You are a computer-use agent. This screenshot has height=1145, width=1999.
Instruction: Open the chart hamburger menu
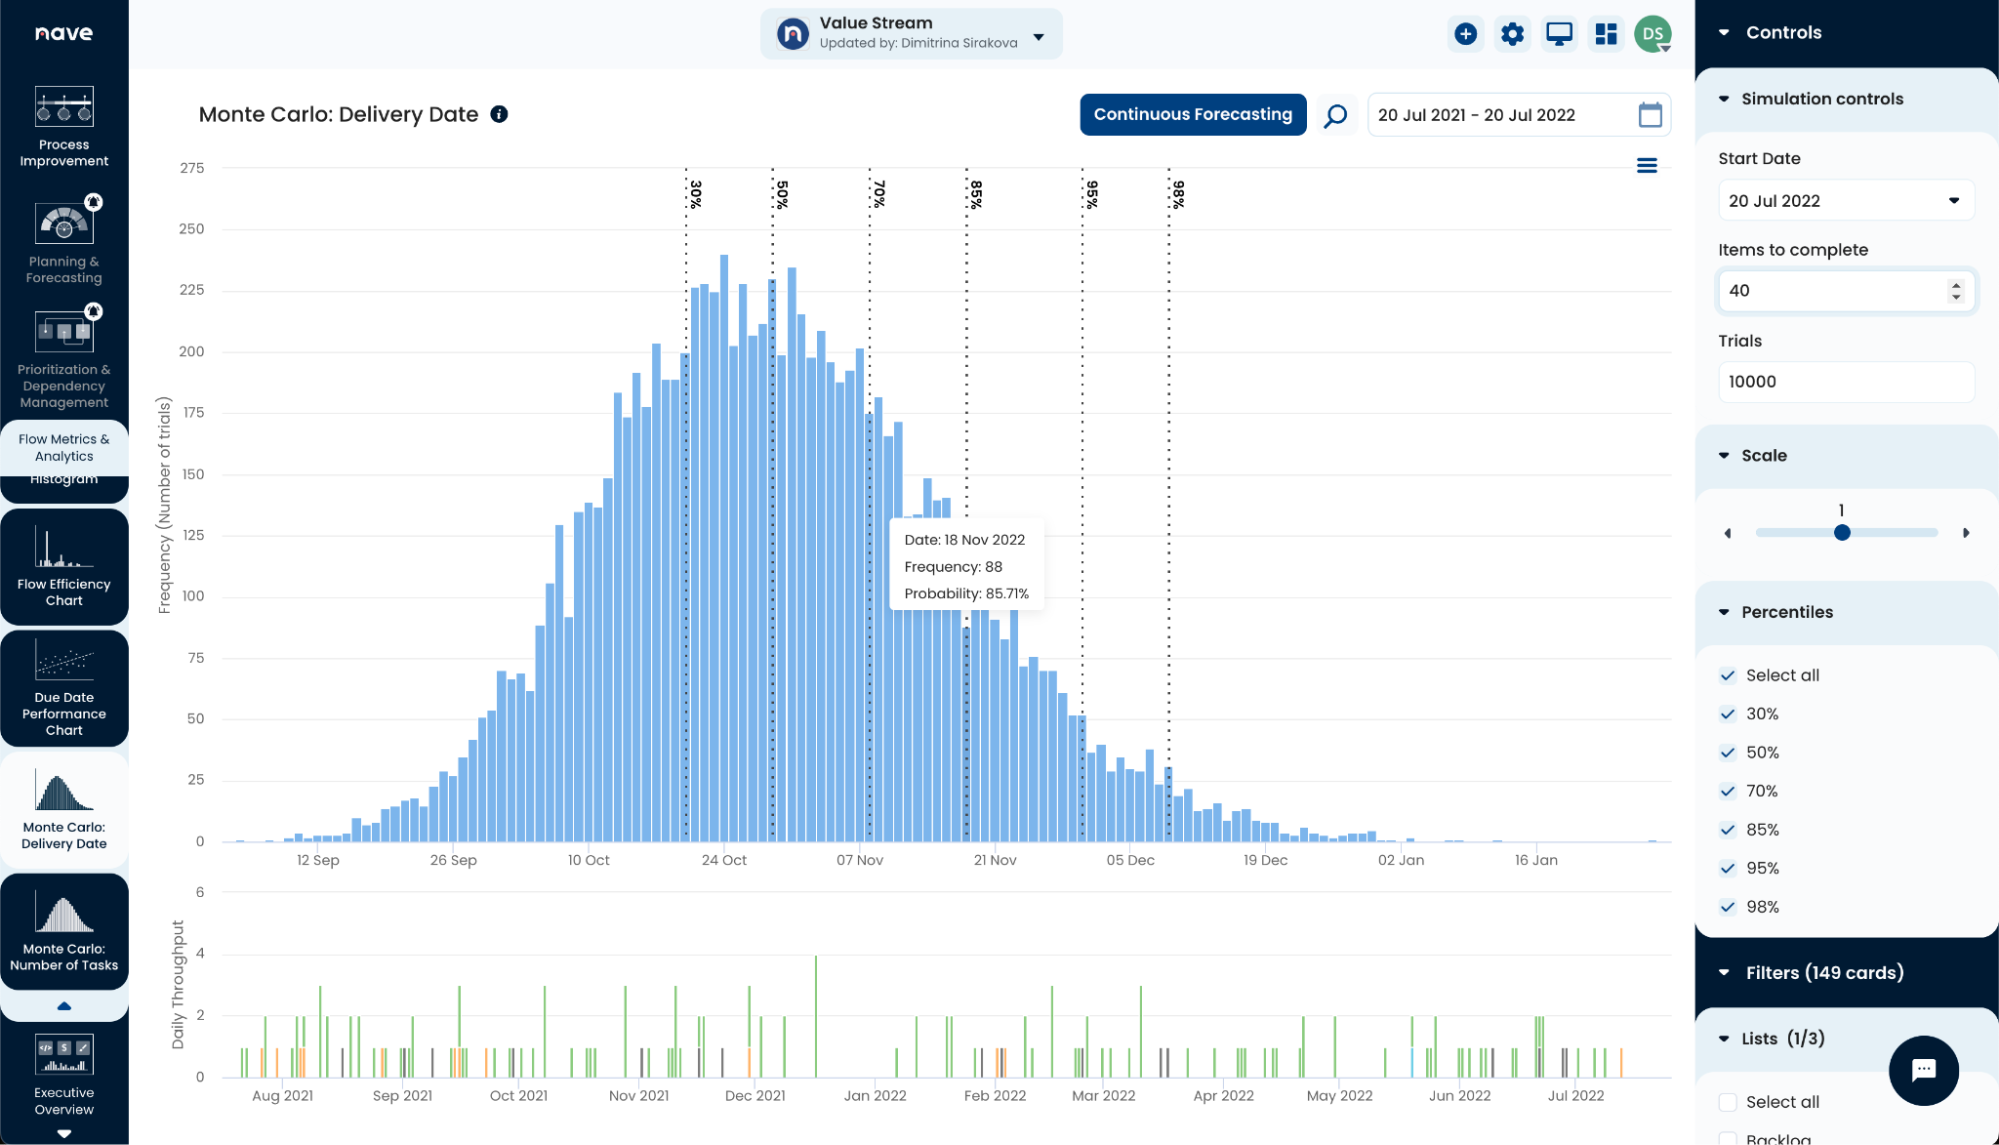click(x=1646, y=166)
